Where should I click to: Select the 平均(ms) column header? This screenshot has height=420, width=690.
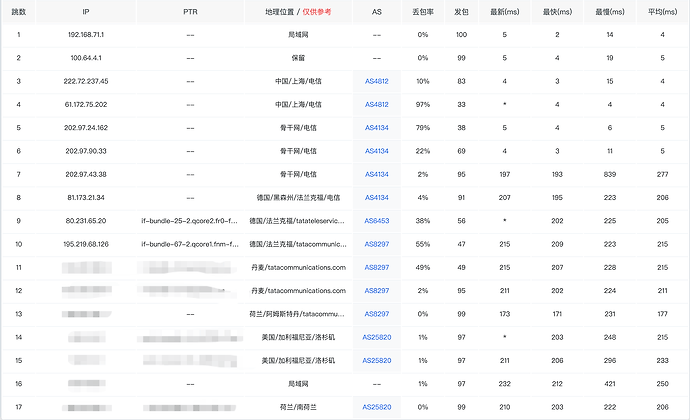[662, 12]
